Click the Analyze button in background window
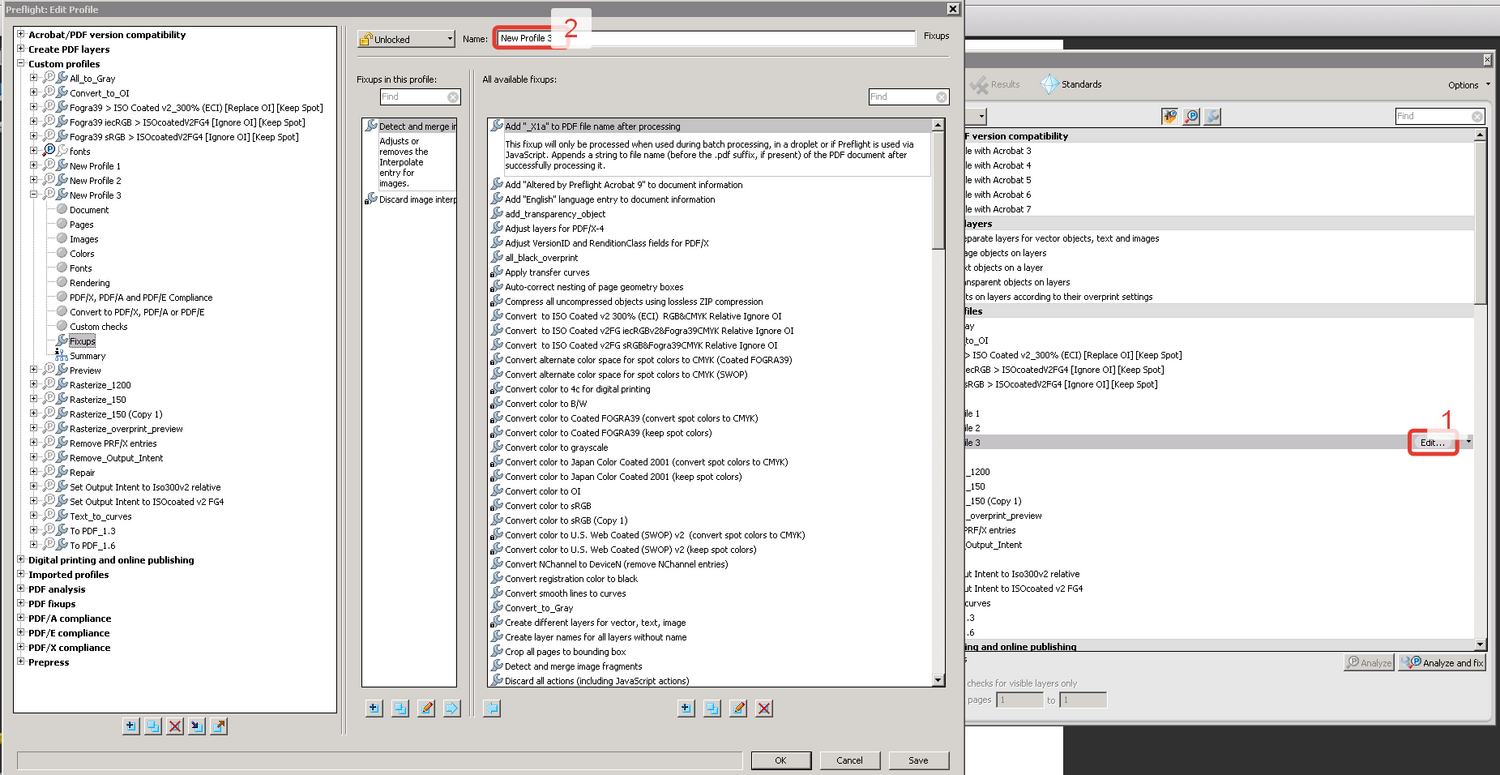This screenshot has width=1500, height=775. click(x=1368, y=662)
